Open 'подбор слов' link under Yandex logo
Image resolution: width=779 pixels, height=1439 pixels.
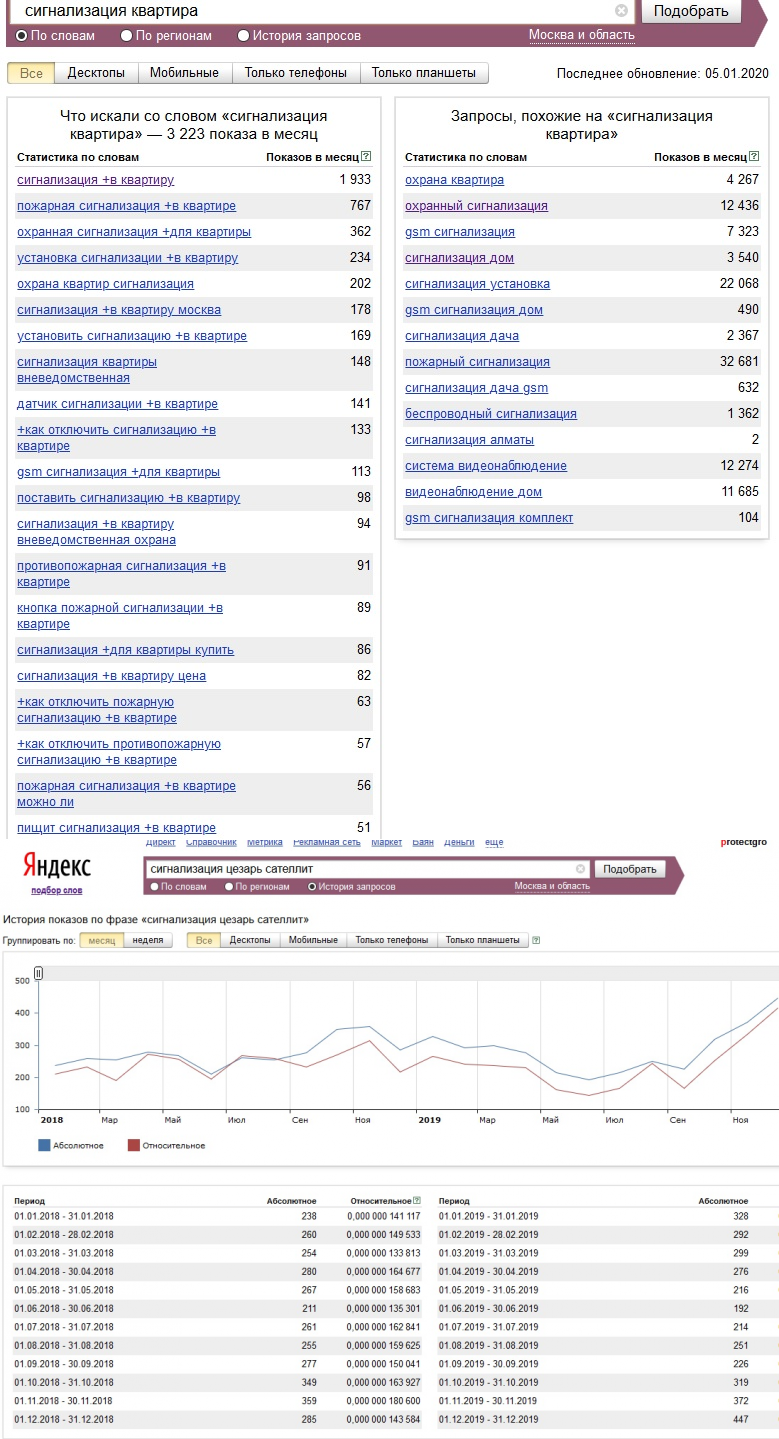(x=57, y=890)
